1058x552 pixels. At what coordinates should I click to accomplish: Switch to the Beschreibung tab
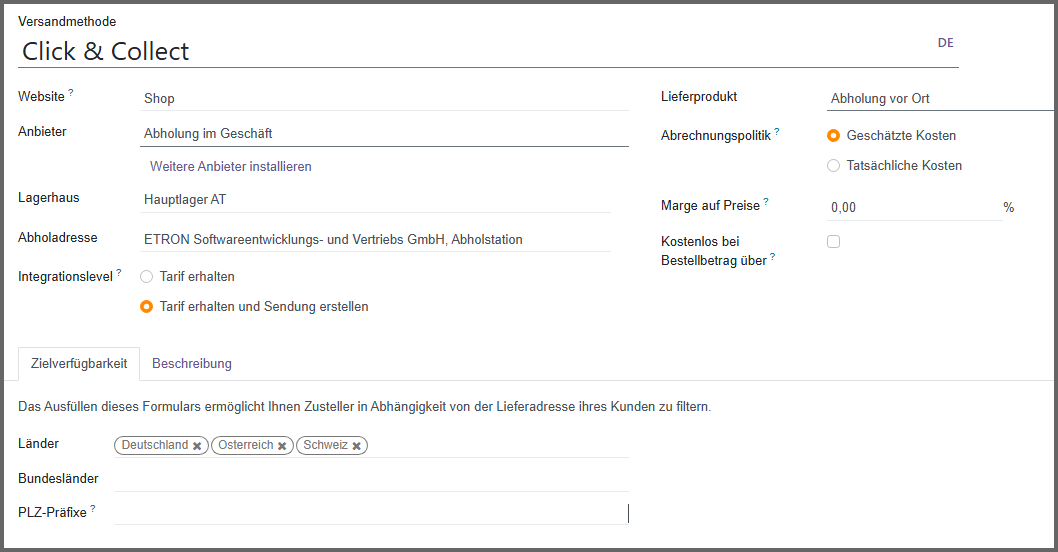click(x=192, y=363)
